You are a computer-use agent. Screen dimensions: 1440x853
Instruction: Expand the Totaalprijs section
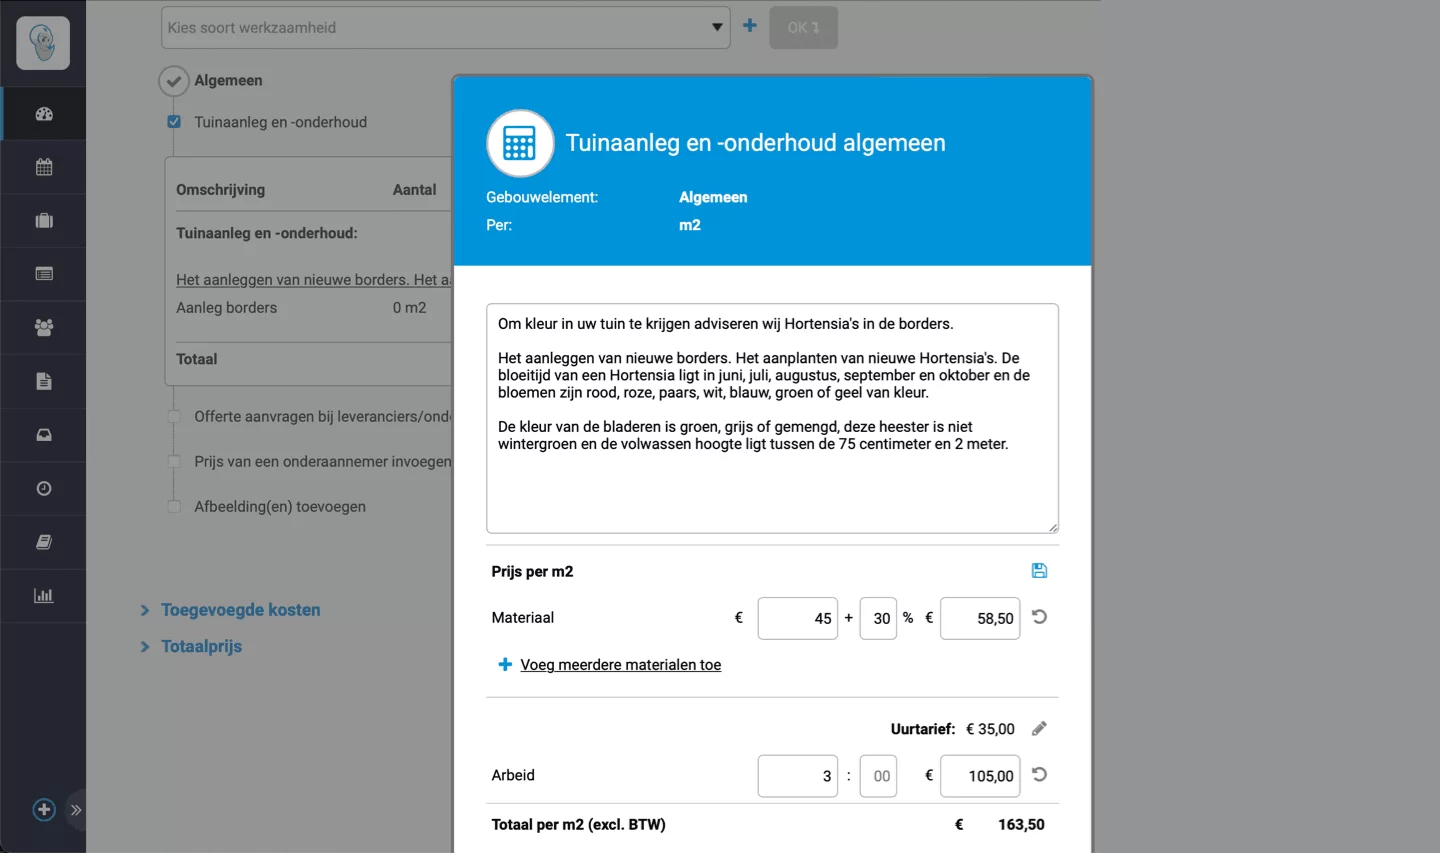[201, 647]
